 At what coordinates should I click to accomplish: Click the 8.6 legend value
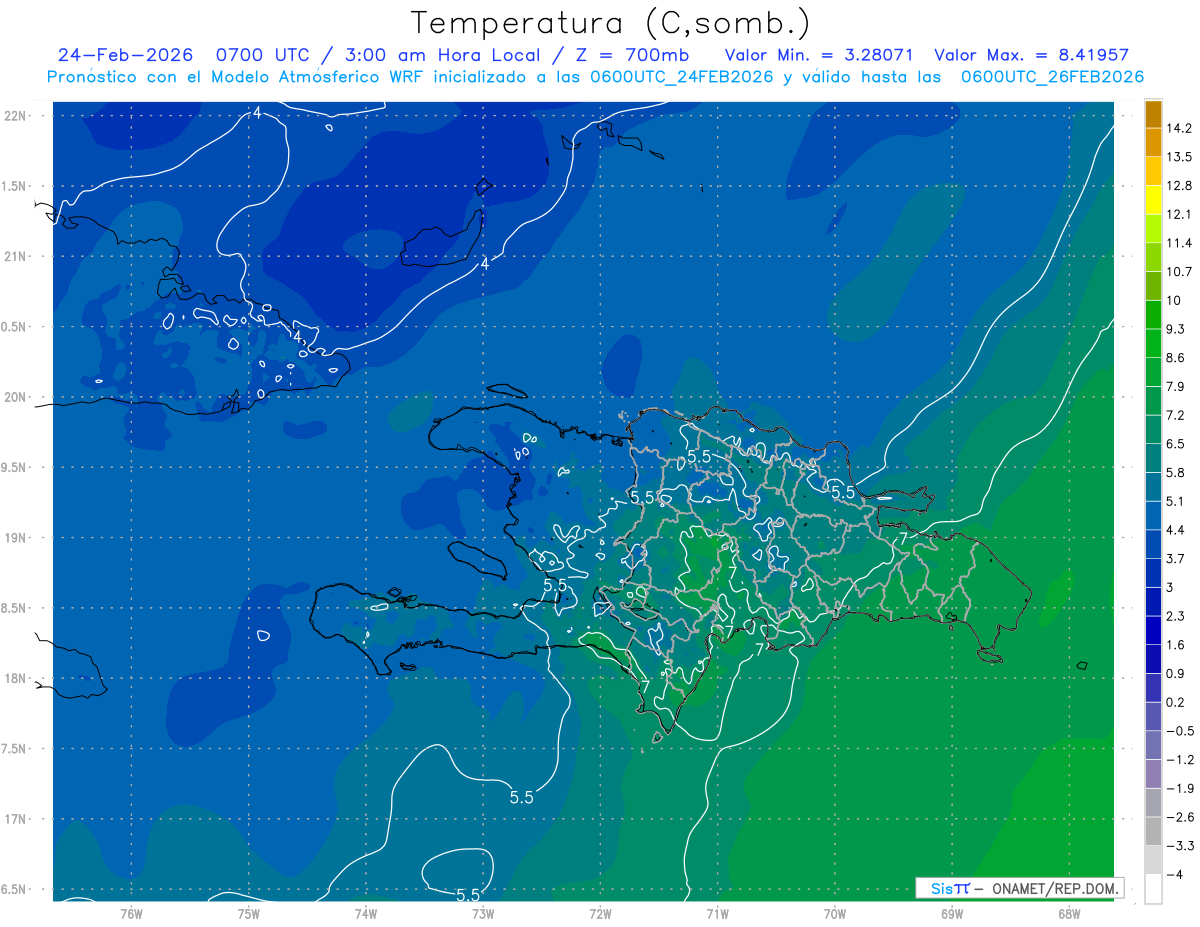(1175, 358)
